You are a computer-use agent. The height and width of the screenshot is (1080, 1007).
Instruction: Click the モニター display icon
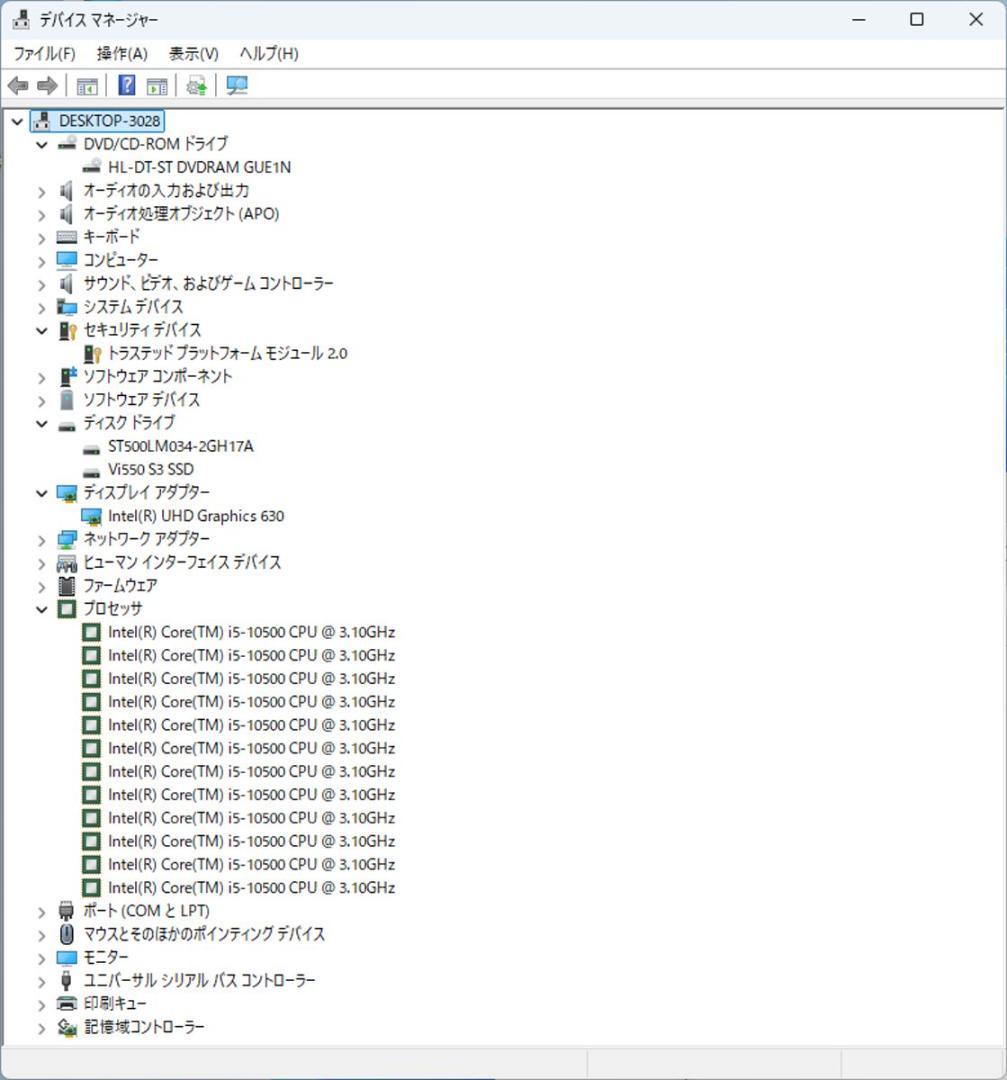pyautogui.click(x=67, y=957)
